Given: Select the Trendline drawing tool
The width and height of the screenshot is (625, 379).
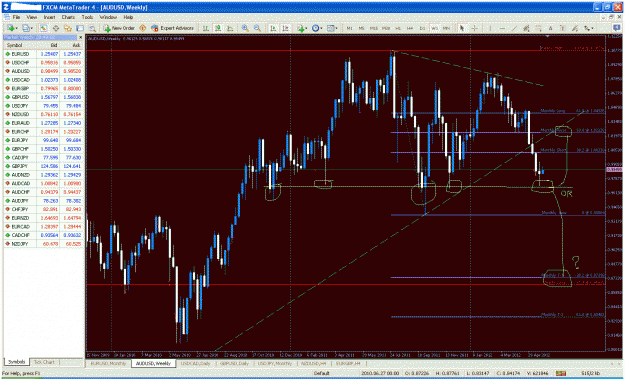Looking at the screenshot, I should point(514,28).
